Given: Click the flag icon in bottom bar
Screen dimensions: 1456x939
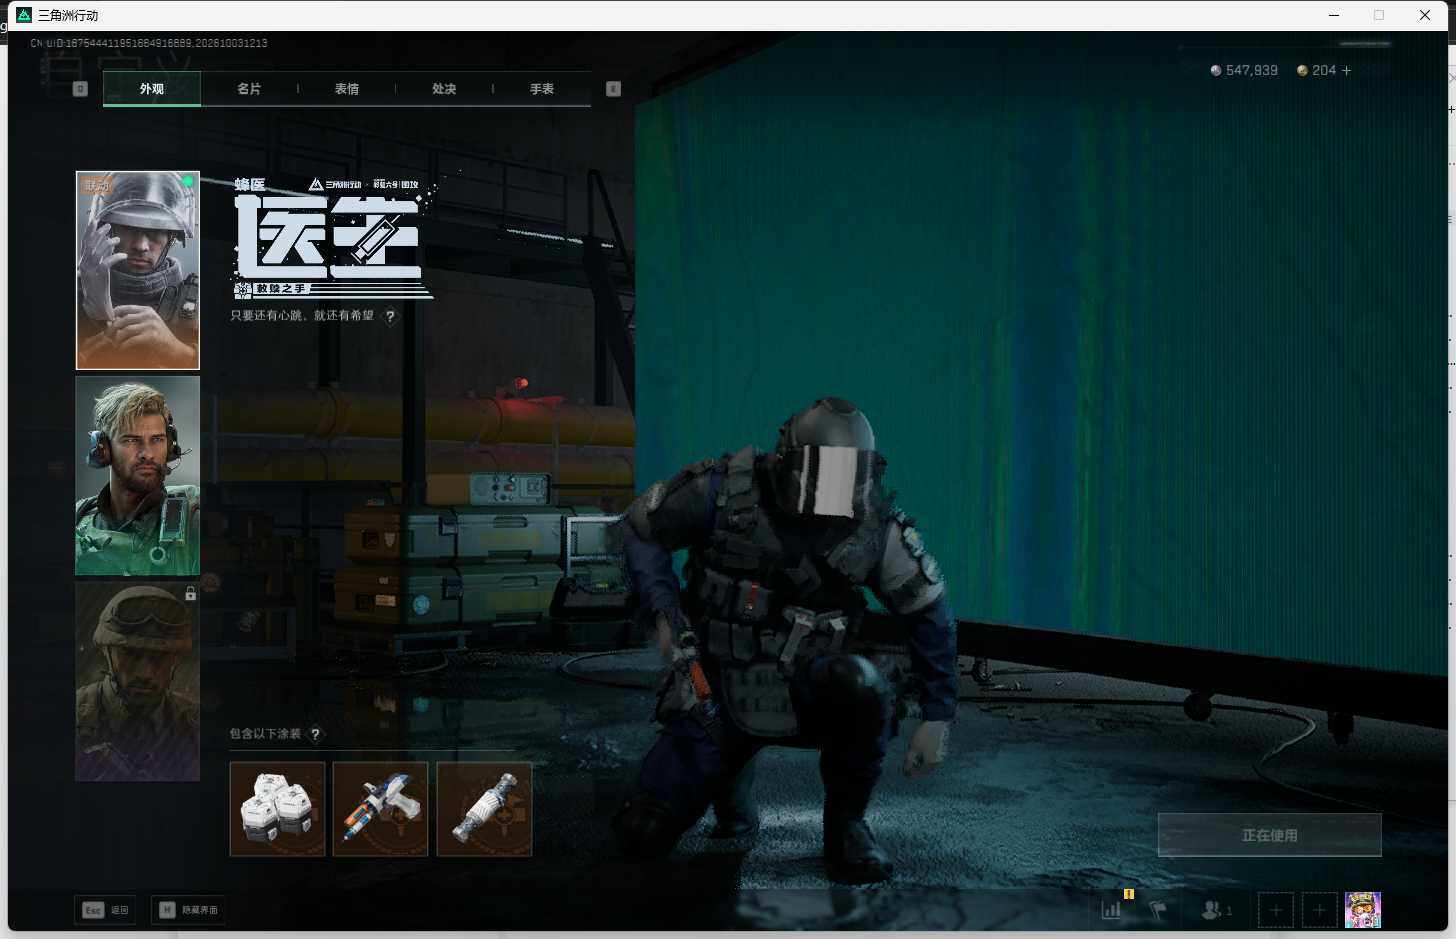Looking at the screenshot, I should coord(1158,909).
